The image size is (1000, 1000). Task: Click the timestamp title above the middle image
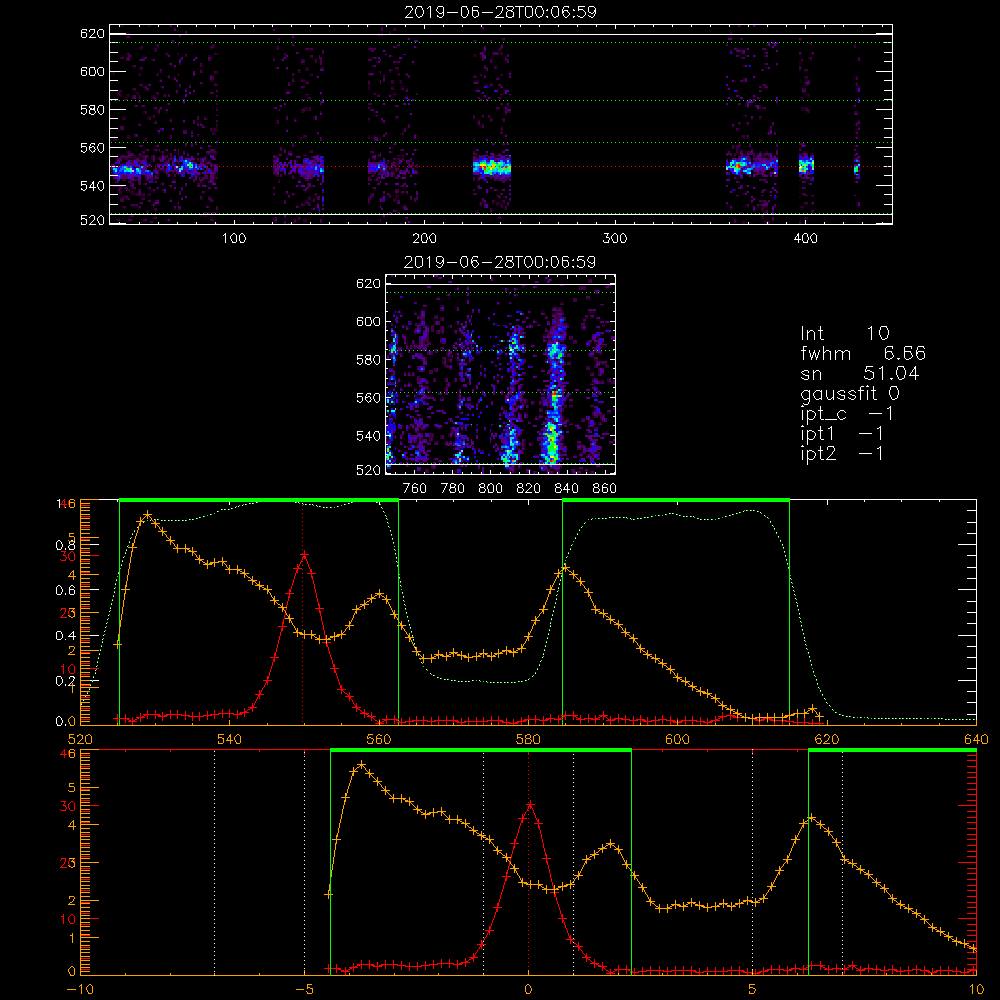pos(500,262)
